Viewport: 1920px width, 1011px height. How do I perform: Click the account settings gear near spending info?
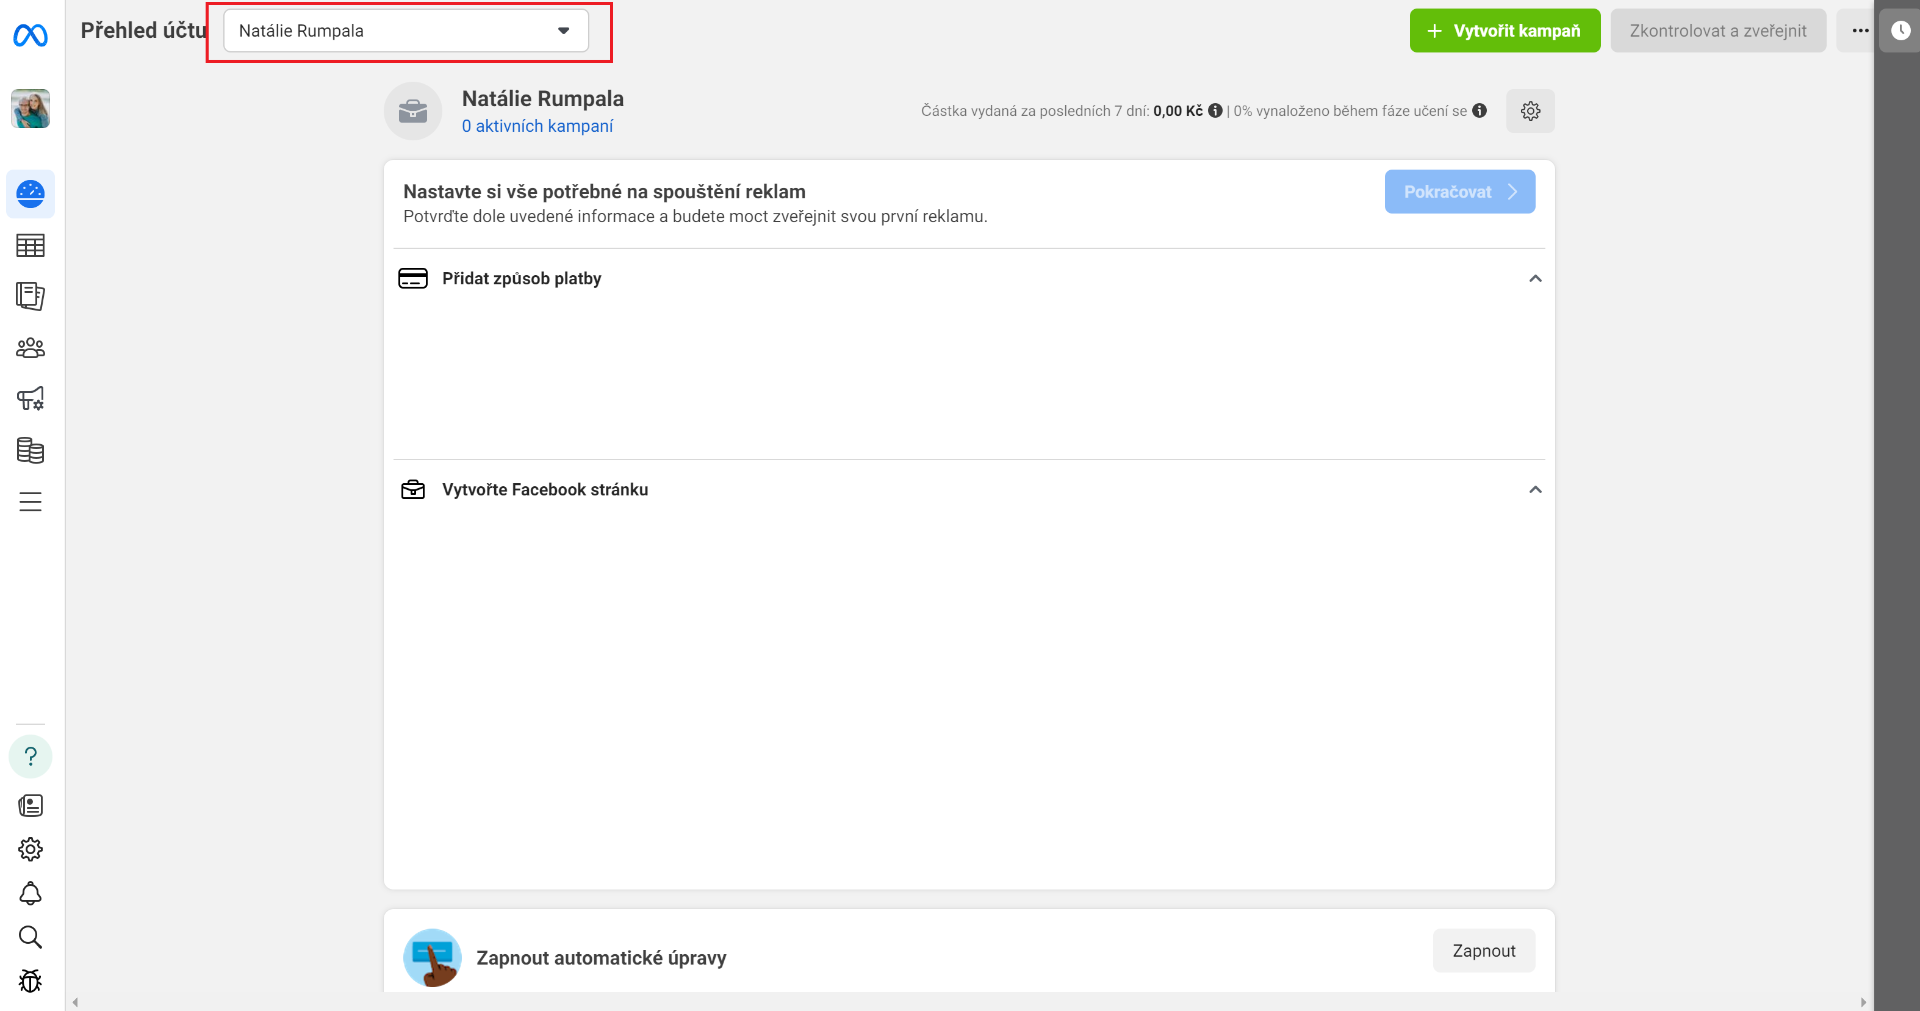pos(1530,111)
